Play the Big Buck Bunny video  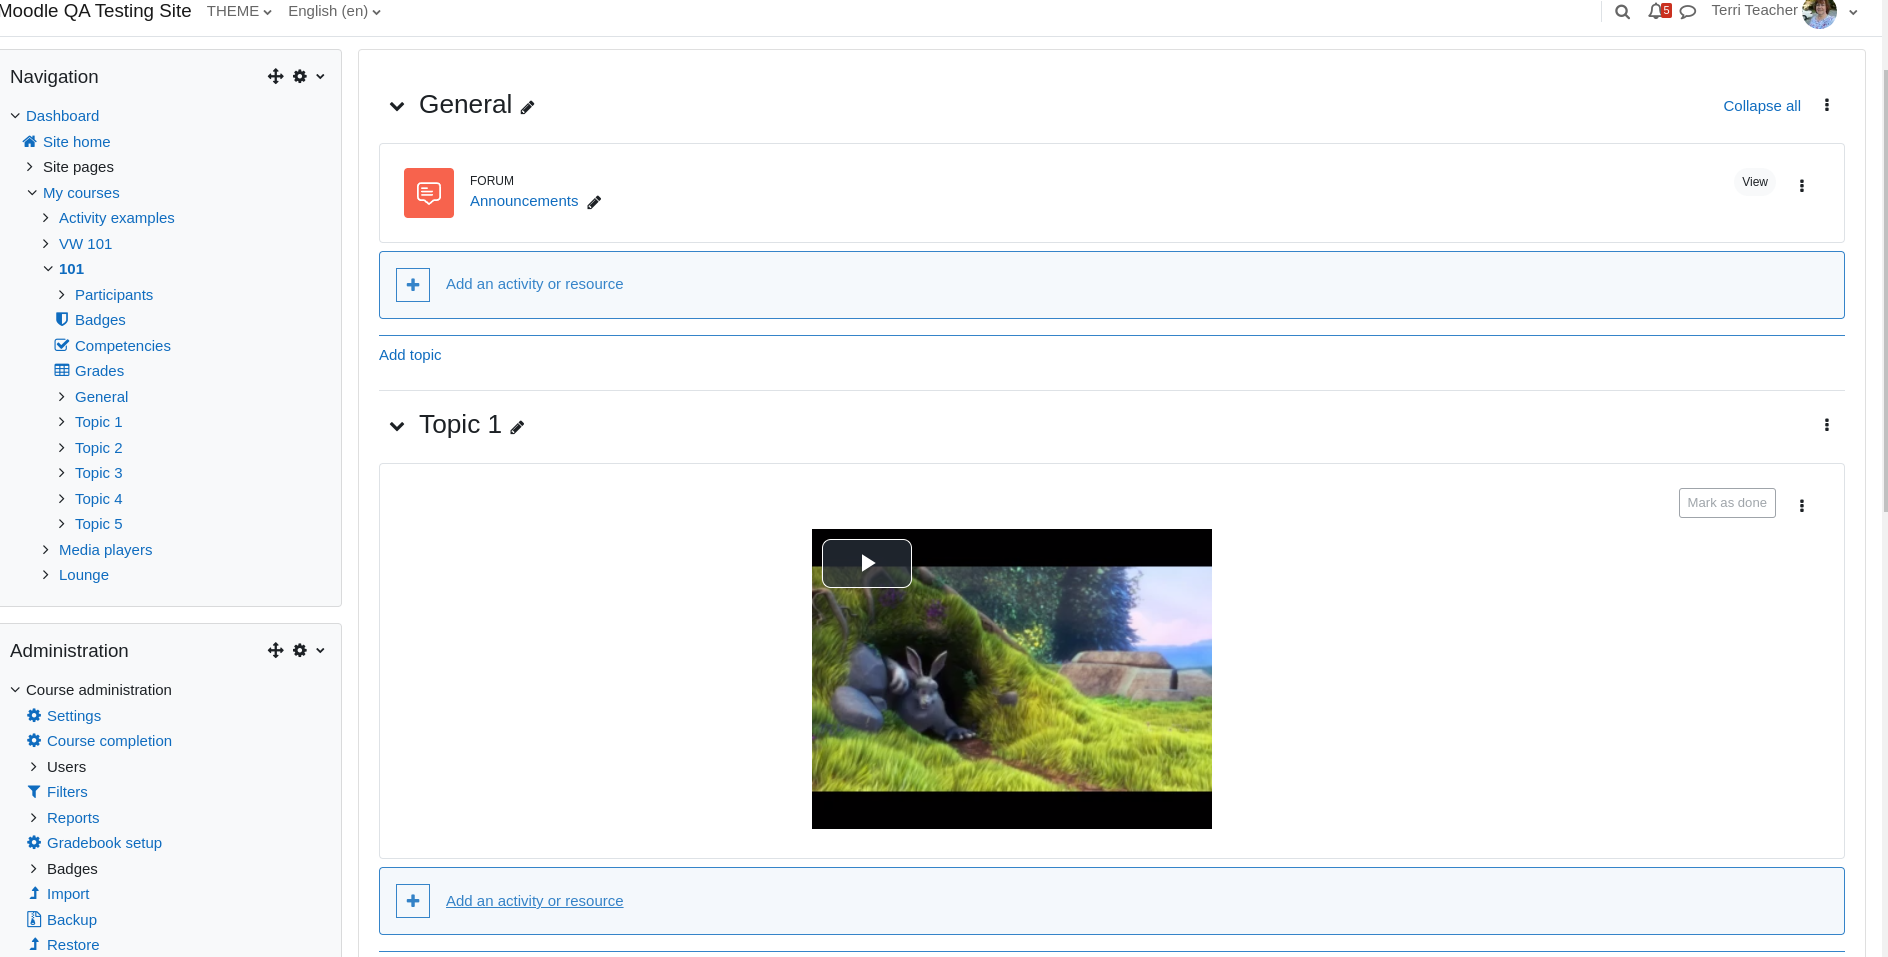867,563
